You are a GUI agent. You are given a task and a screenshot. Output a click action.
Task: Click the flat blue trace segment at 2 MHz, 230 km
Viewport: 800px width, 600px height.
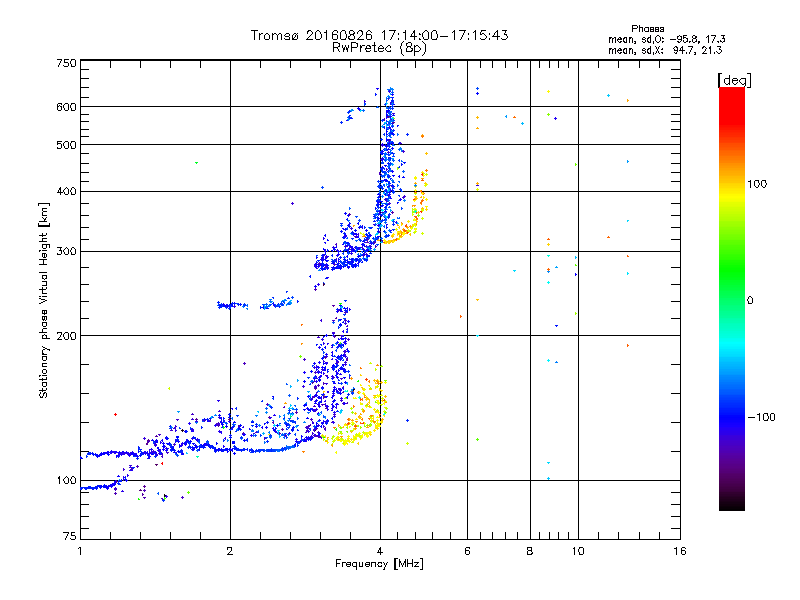pos(232,305)
